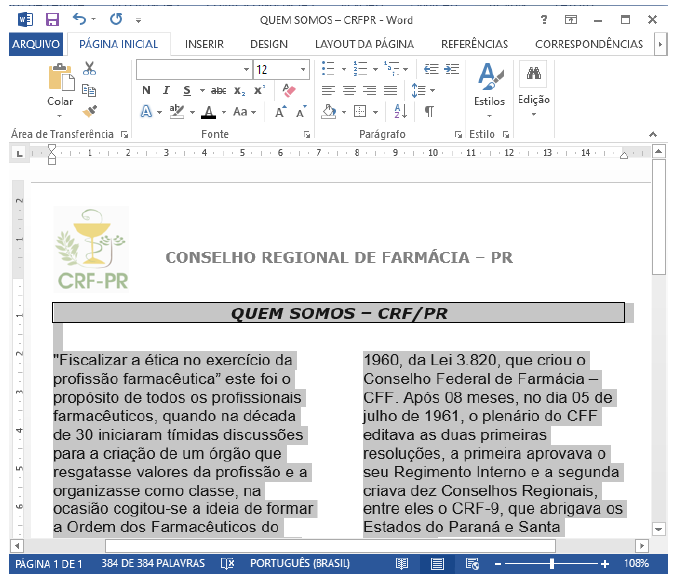Open Fonte dialog launcher
Image resolution: width=676 pixels, height=582 pixels.
pos(307,135)
